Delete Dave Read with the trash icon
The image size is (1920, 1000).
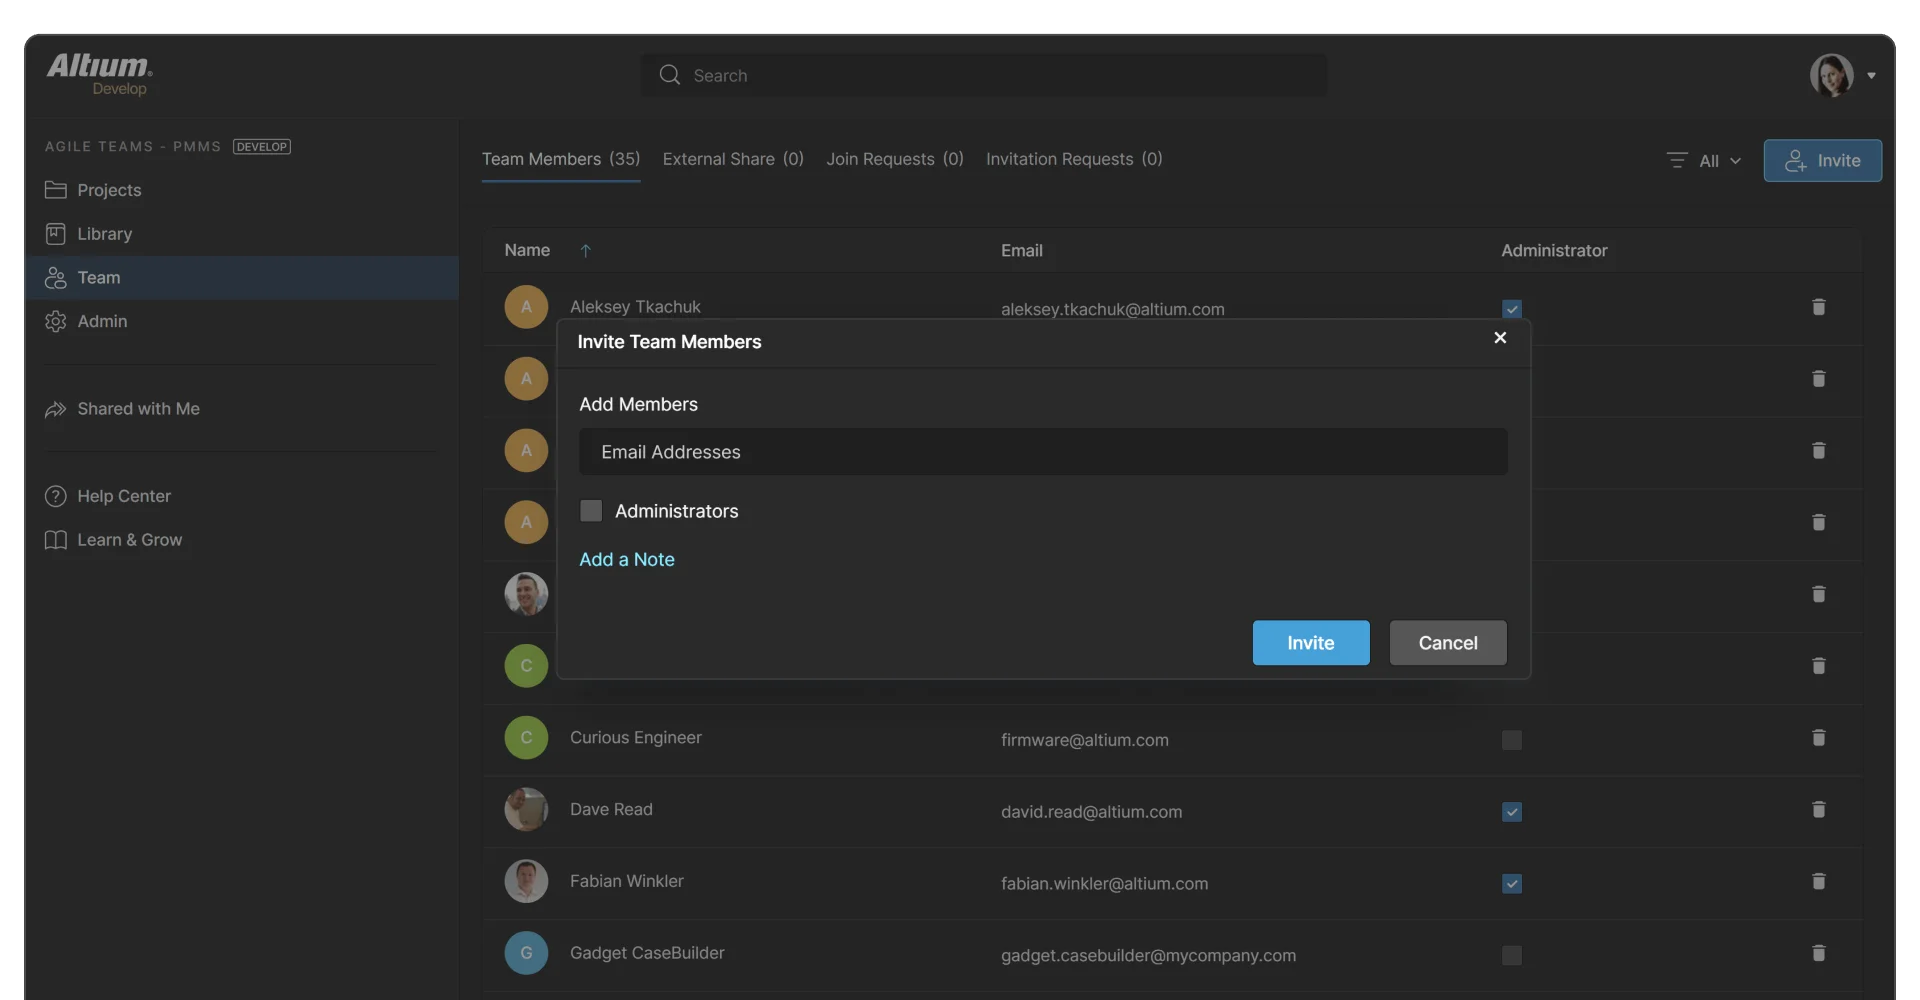[x=1818, y=810]
